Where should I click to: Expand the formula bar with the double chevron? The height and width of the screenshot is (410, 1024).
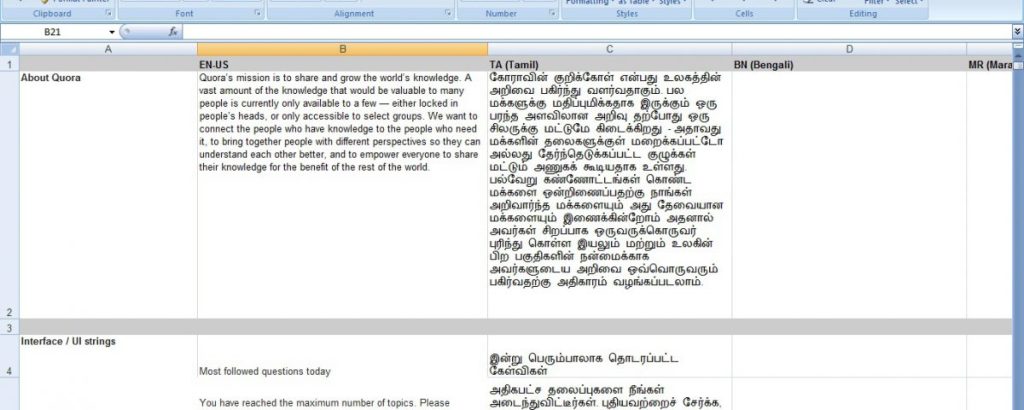click(x=1017, y=31)
